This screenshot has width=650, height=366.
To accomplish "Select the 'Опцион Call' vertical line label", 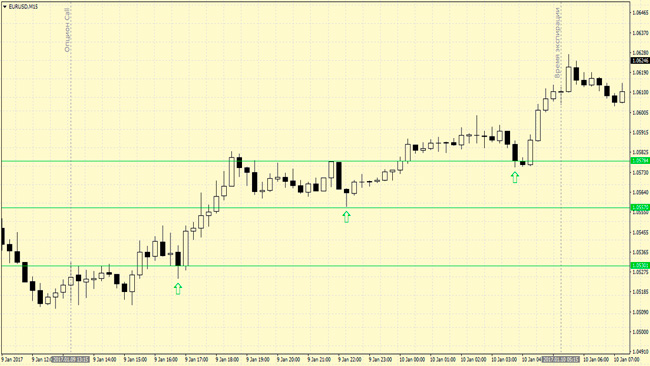I will 67,30.
